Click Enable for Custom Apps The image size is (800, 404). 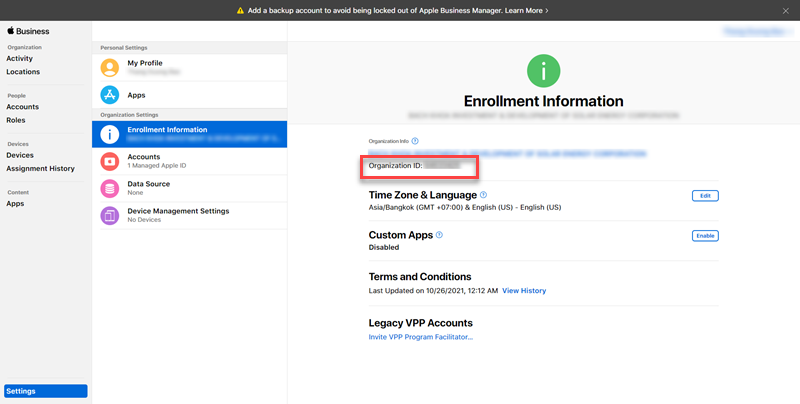pos(705,236)
